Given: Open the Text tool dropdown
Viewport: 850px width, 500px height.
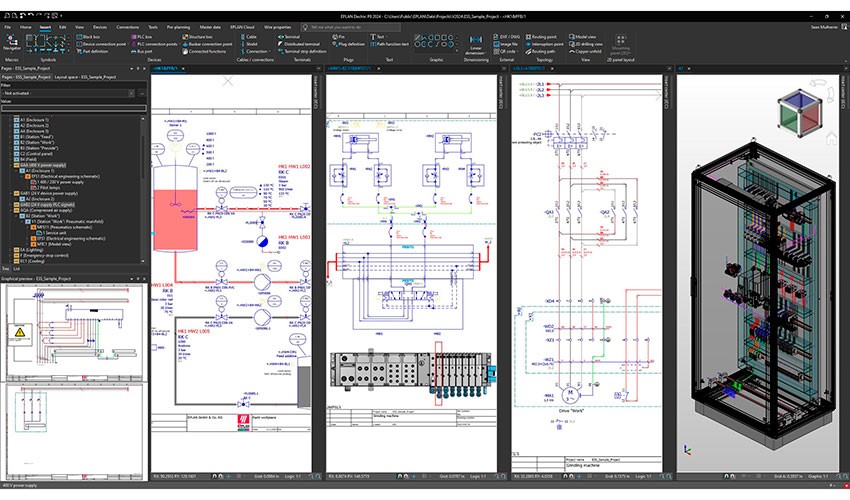Looking at the screenshot, I should click(x=388, y=37).
